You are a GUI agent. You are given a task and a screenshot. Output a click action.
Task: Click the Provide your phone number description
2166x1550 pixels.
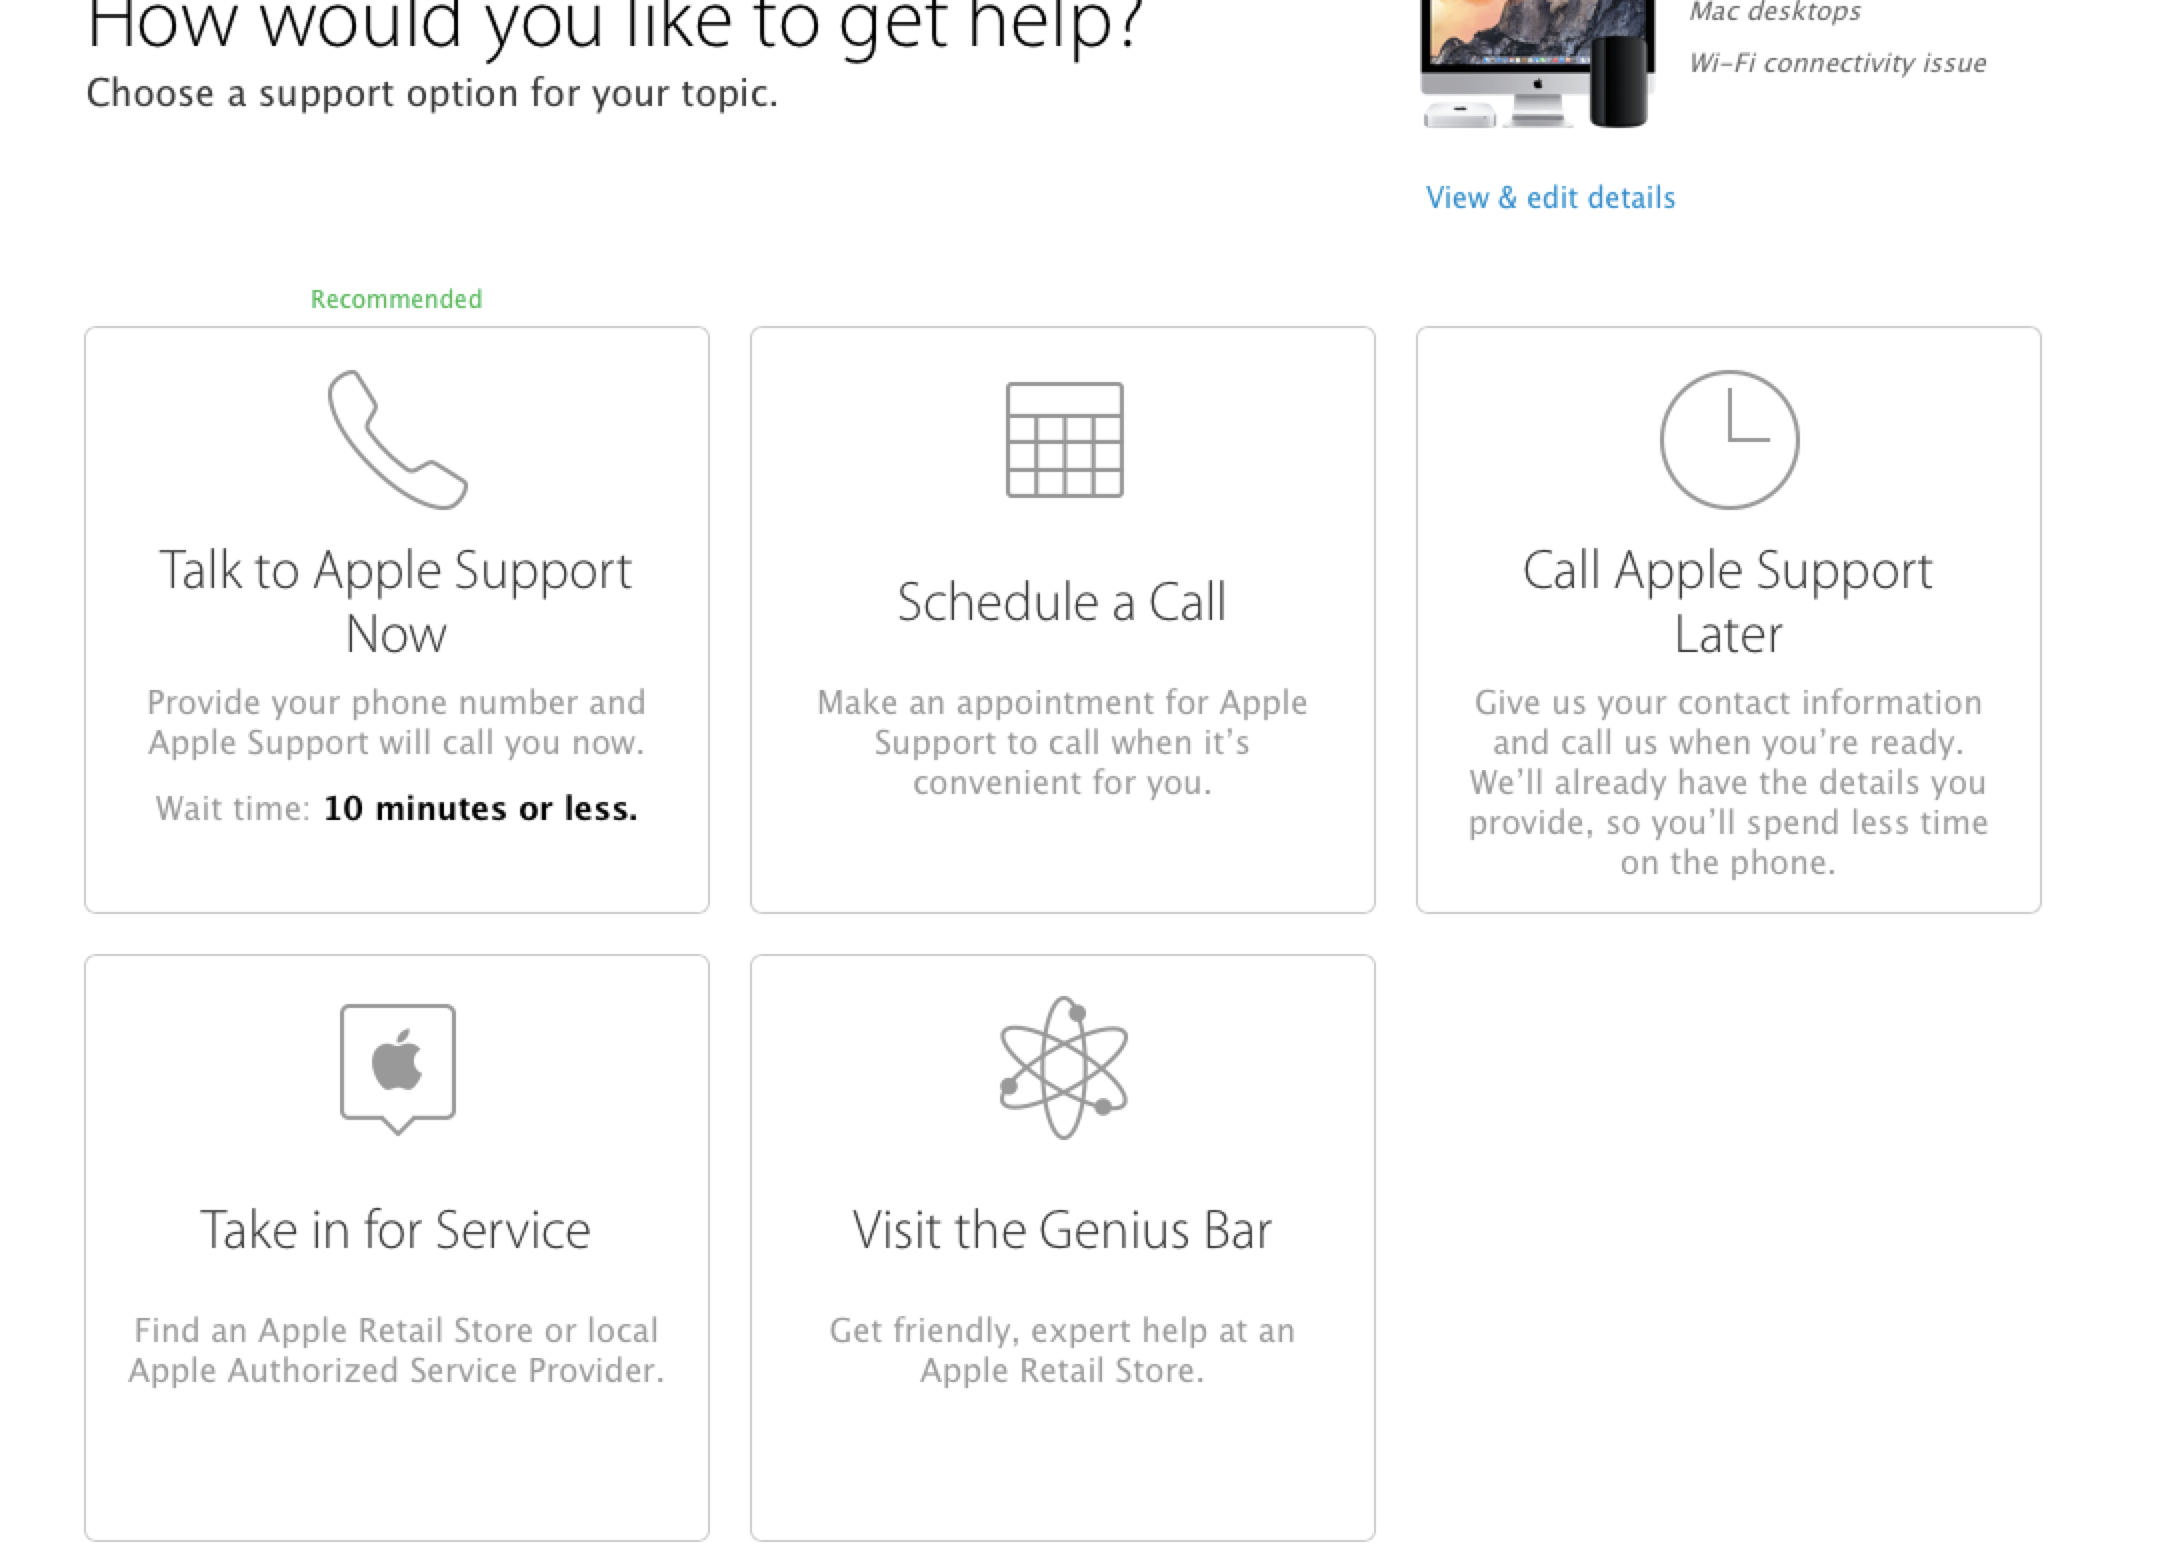(x=396, y=722)
